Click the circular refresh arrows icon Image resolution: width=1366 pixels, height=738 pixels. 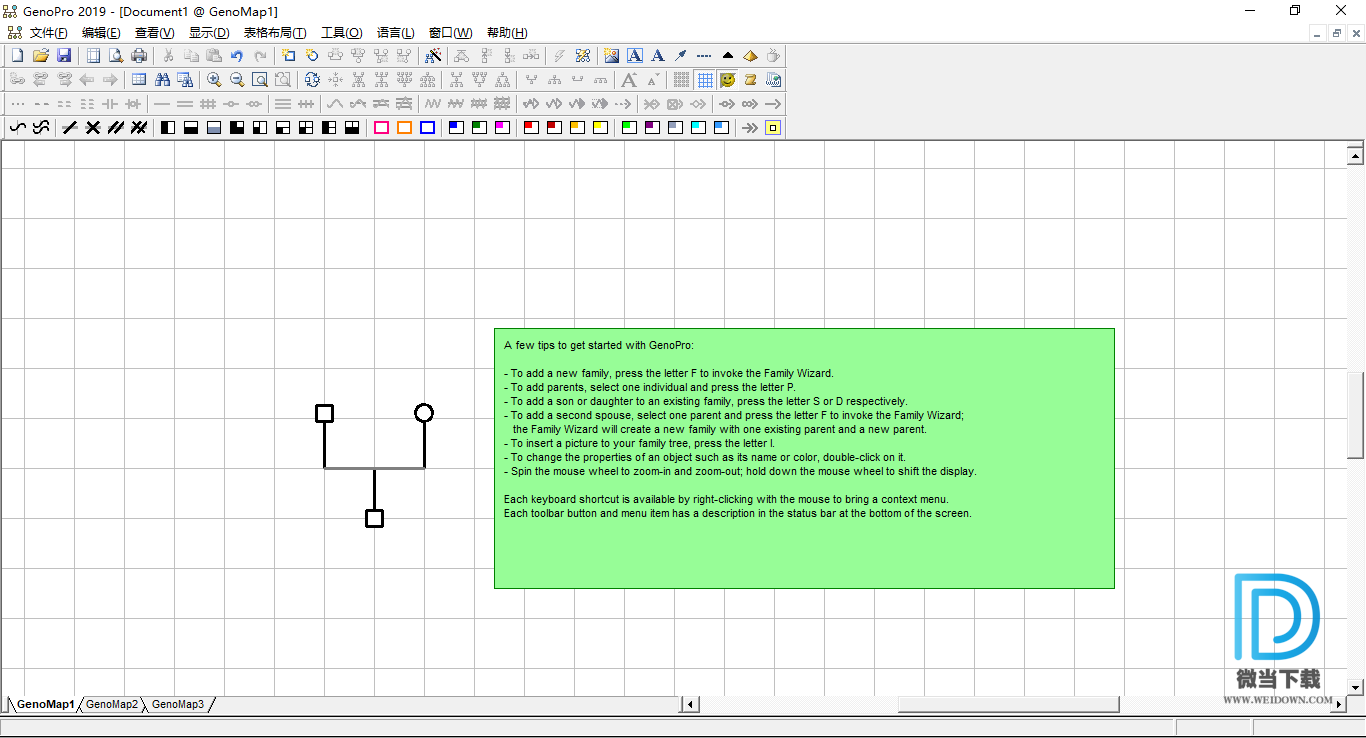pos(312,80)
